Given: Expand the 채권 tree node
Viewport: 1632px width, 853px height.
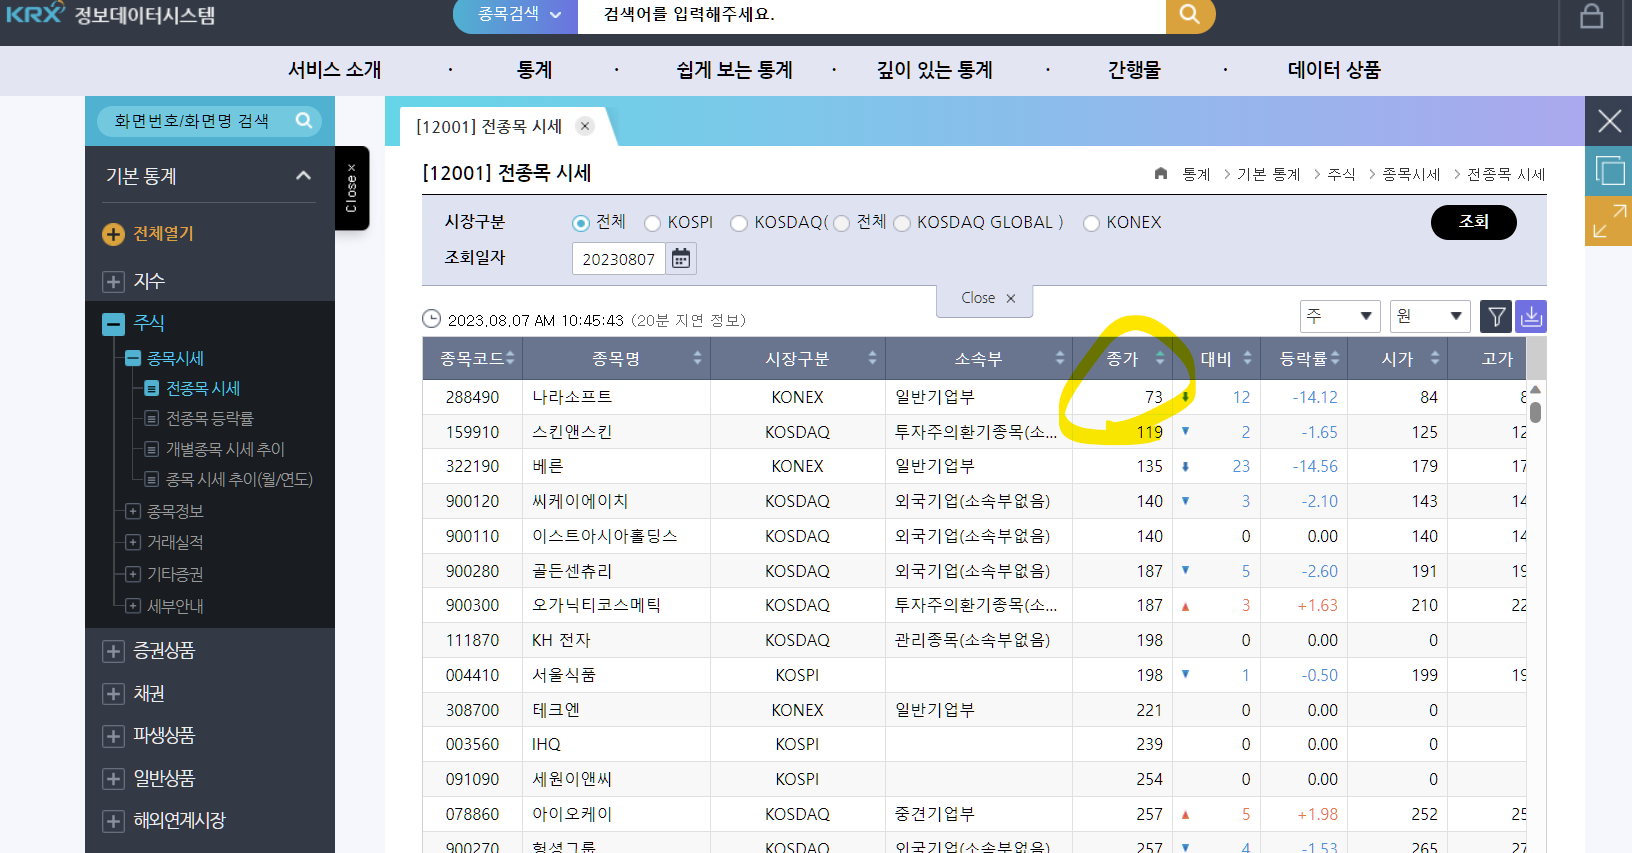Looking at the screenshot, I should pos(113,694).
